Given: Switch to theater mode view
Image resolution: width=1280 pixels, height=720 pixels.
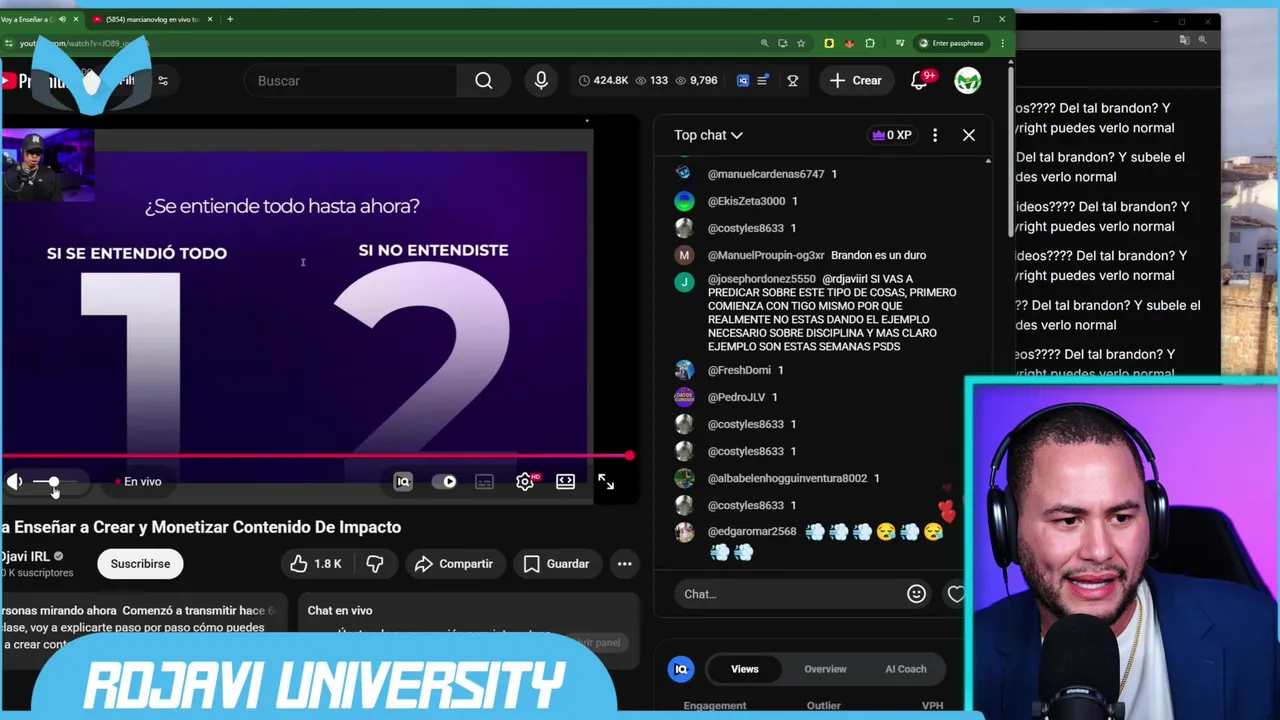Looking at the screenshot, I should tap(566, 482).
